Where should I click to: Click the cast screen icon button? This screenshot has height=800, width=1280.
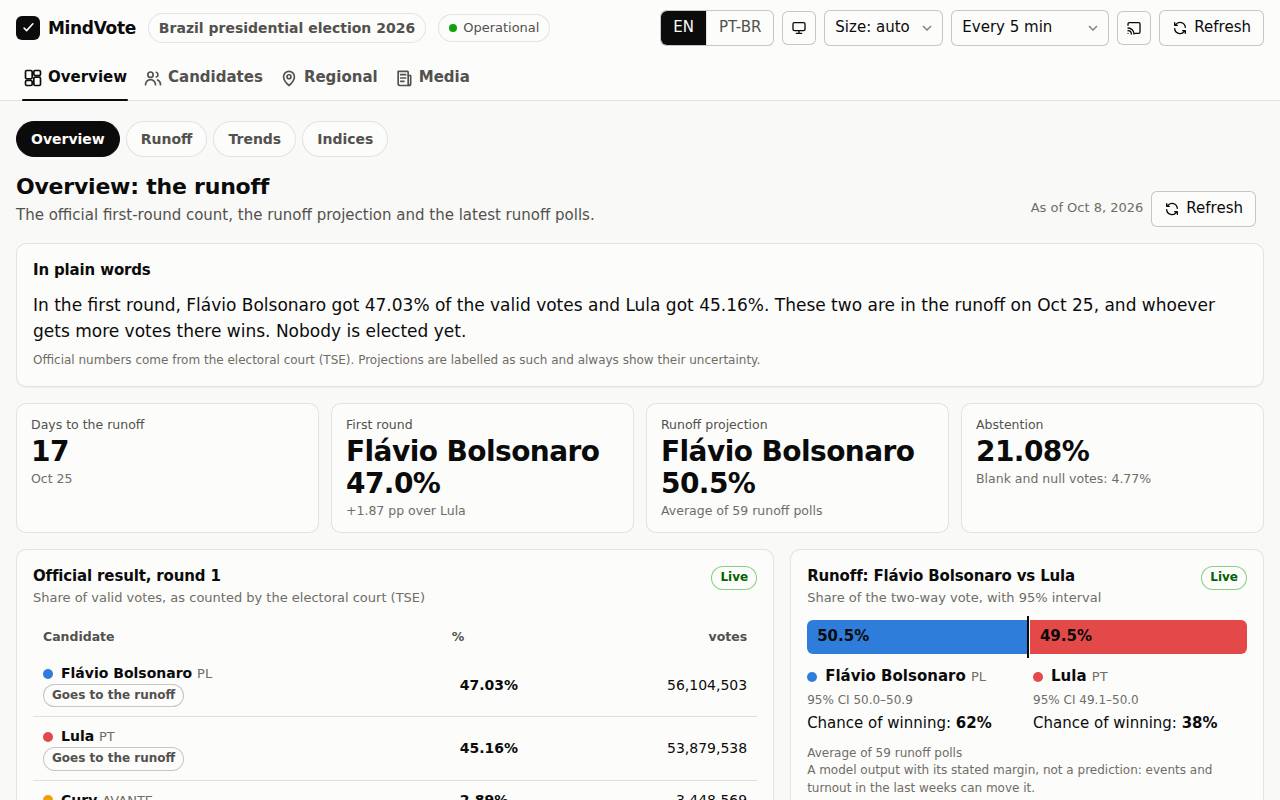coord(1134,28)
